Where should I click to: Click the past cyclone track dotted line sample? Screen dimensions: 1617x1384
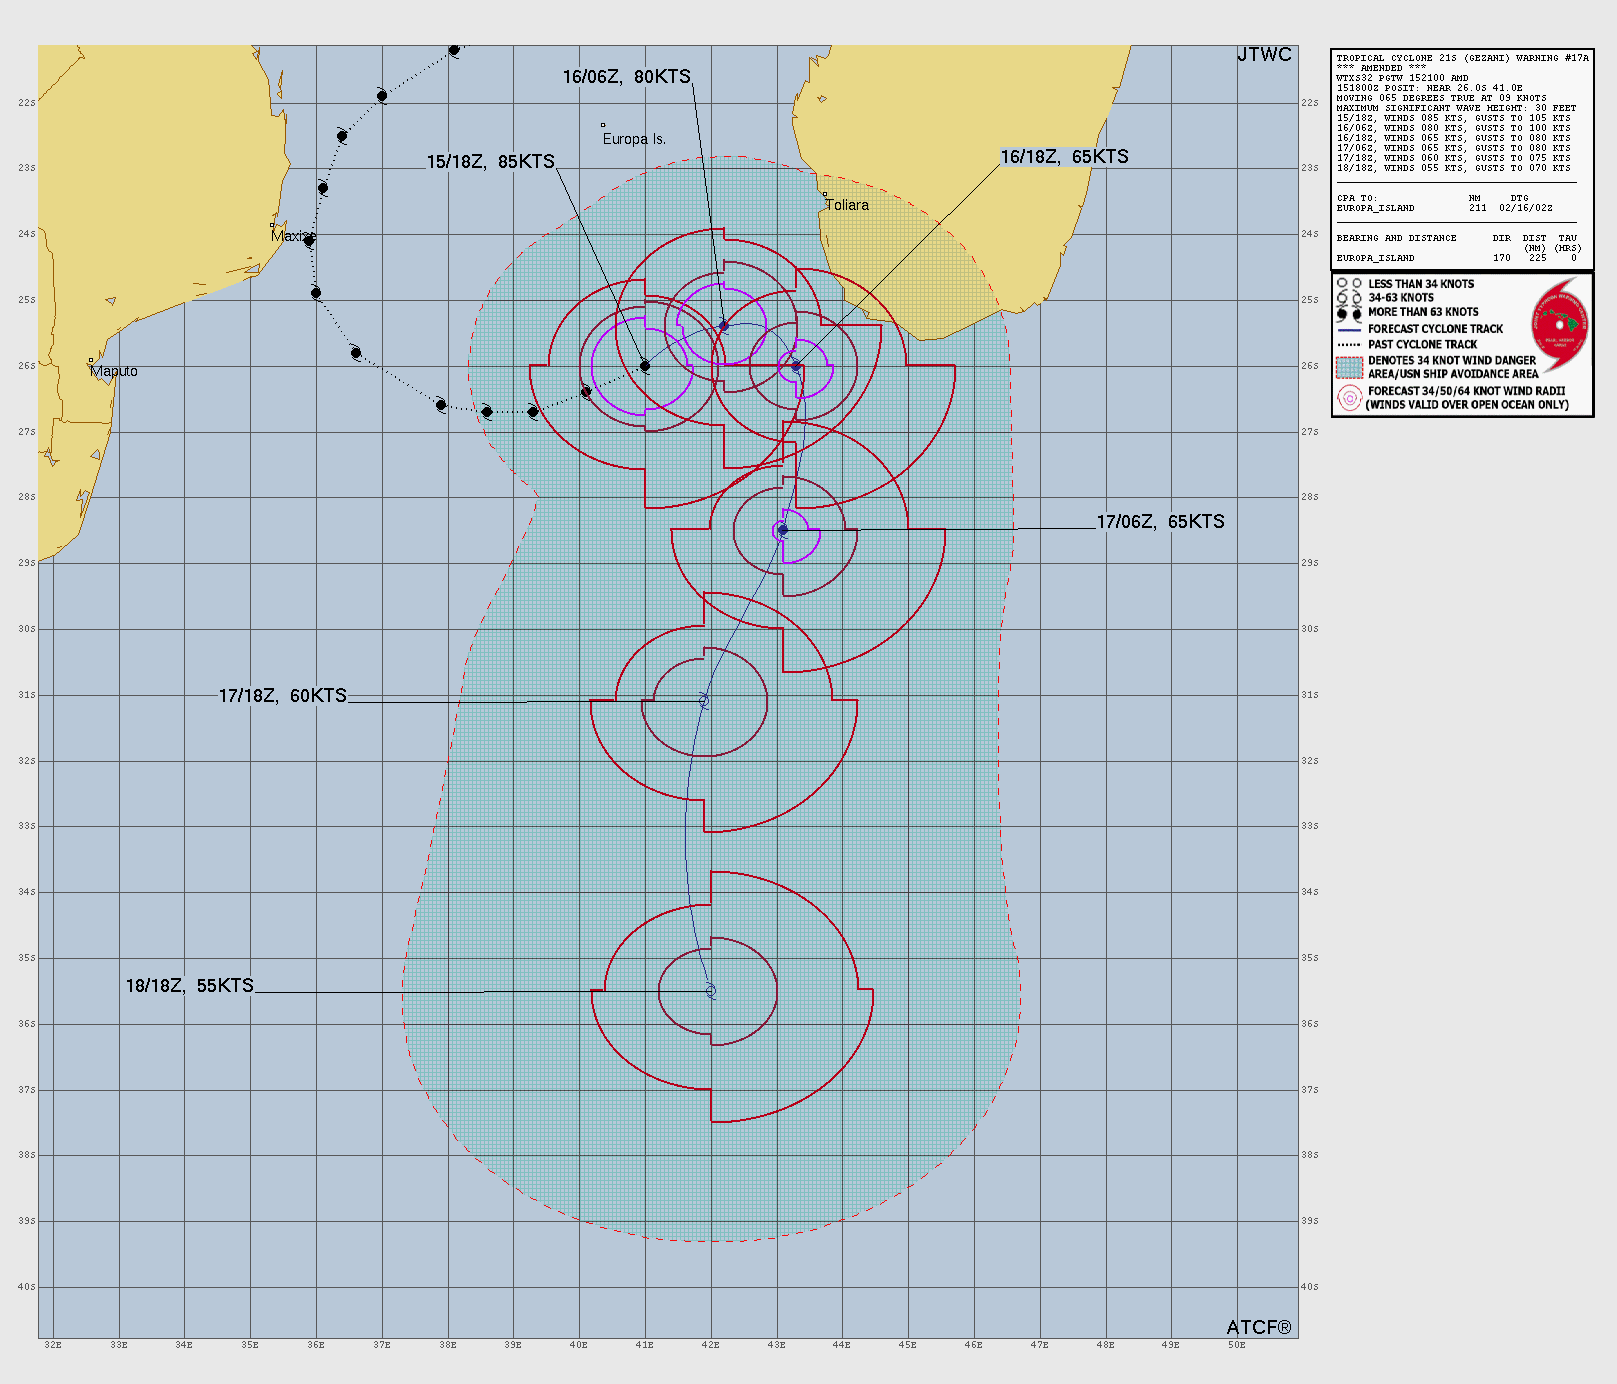click(x=1350, y=344)
